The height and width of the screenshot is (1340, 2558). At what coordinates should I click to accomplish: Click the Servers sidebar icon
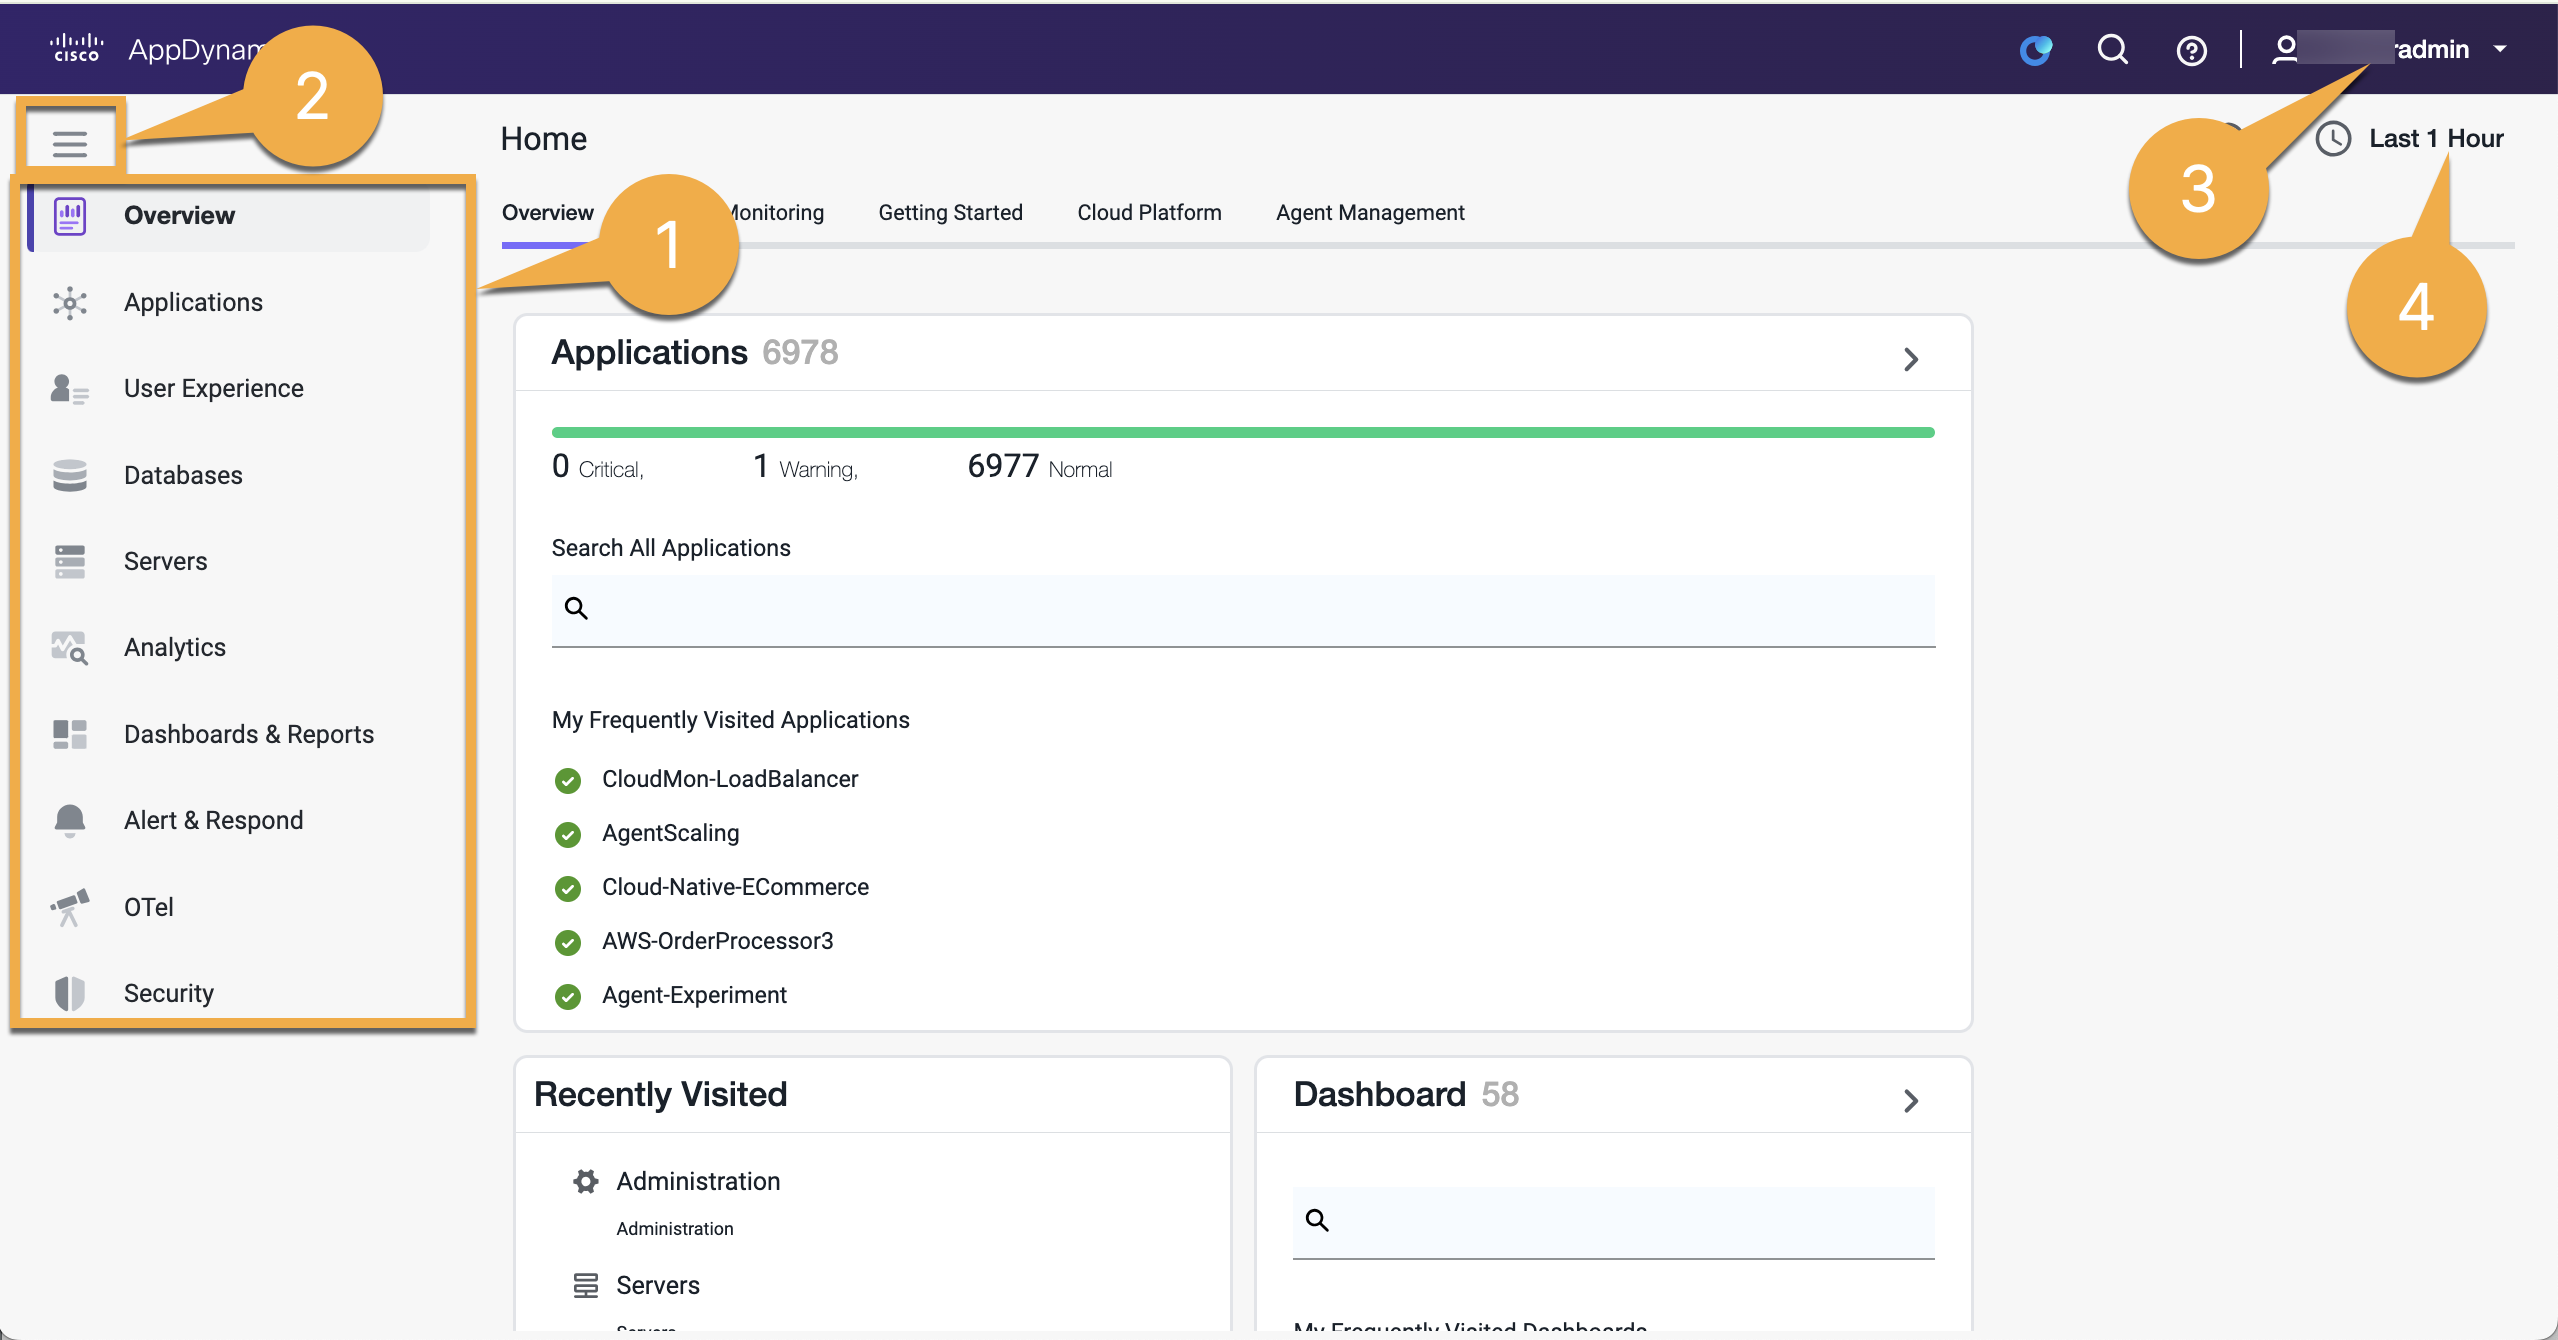click(x=69, y=561)
